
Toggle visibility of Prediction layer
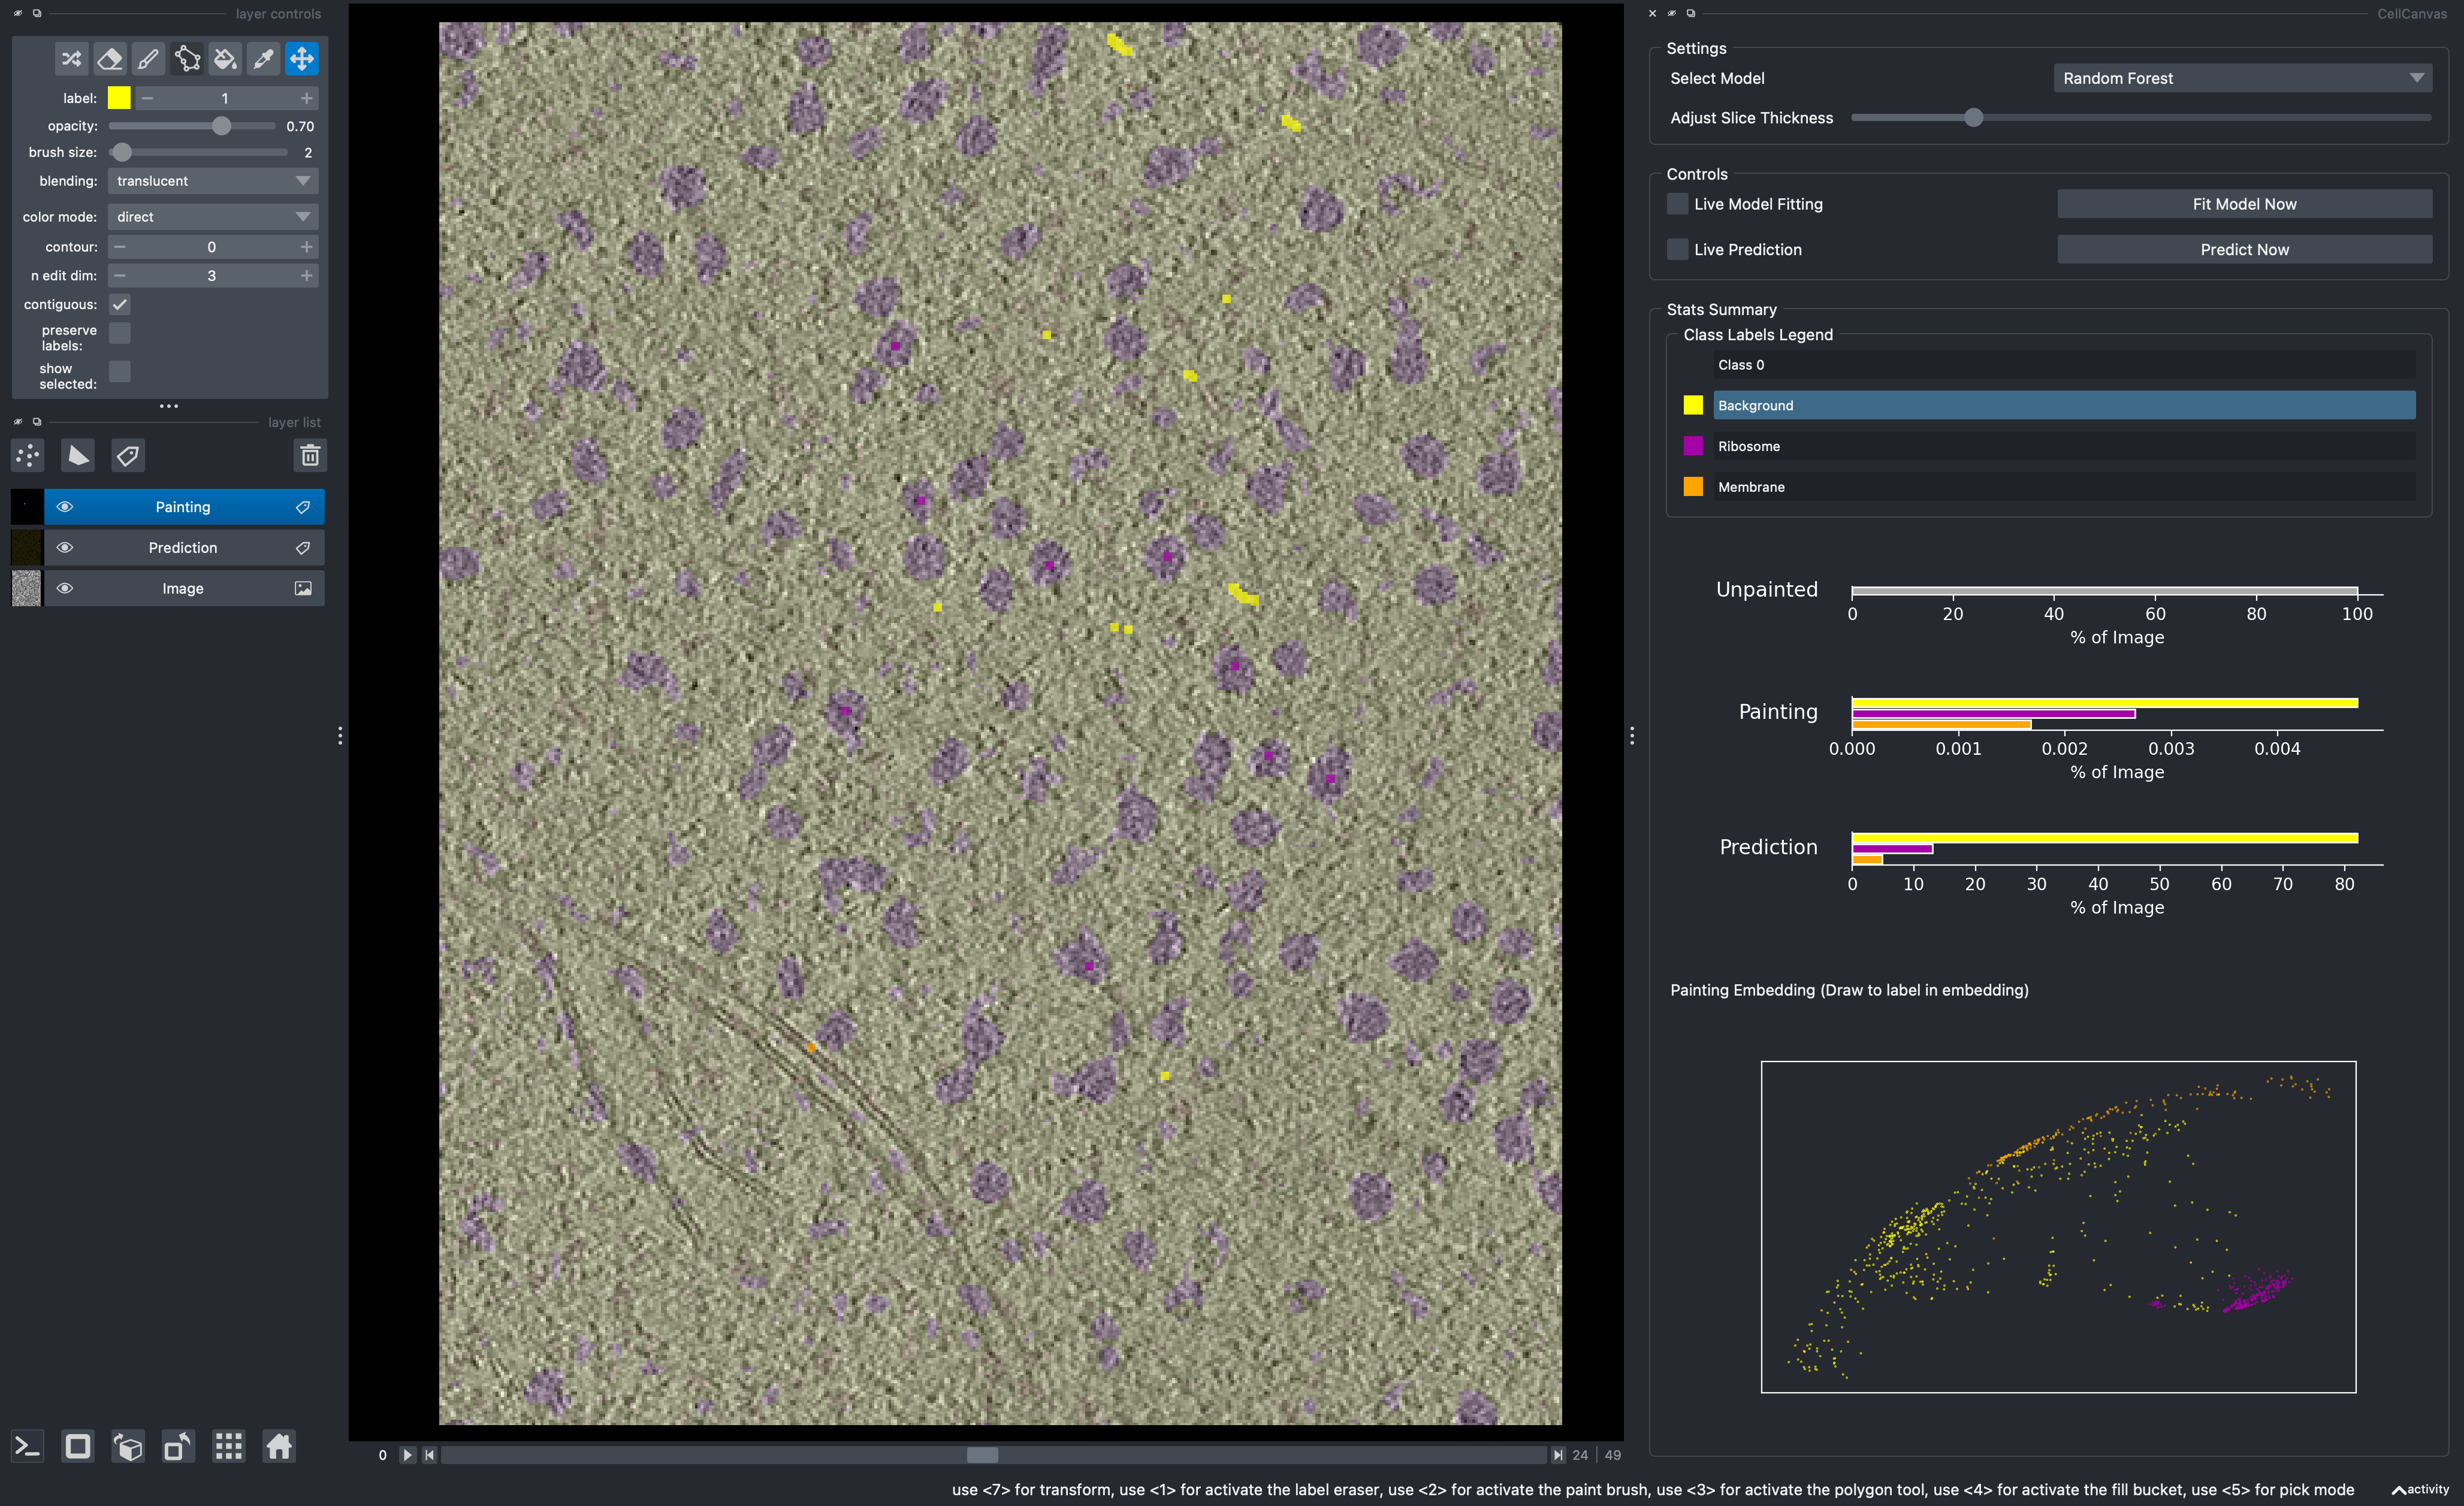click(64, 547)
